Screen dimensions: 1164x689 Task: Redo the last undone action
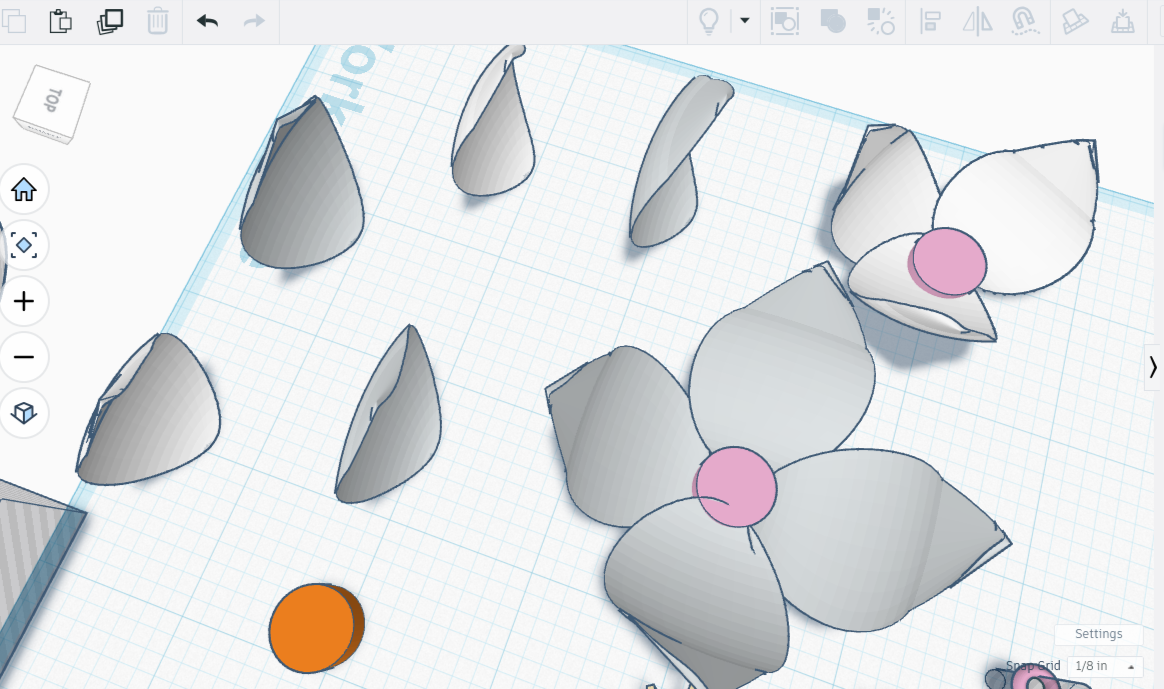click(254, 21)
